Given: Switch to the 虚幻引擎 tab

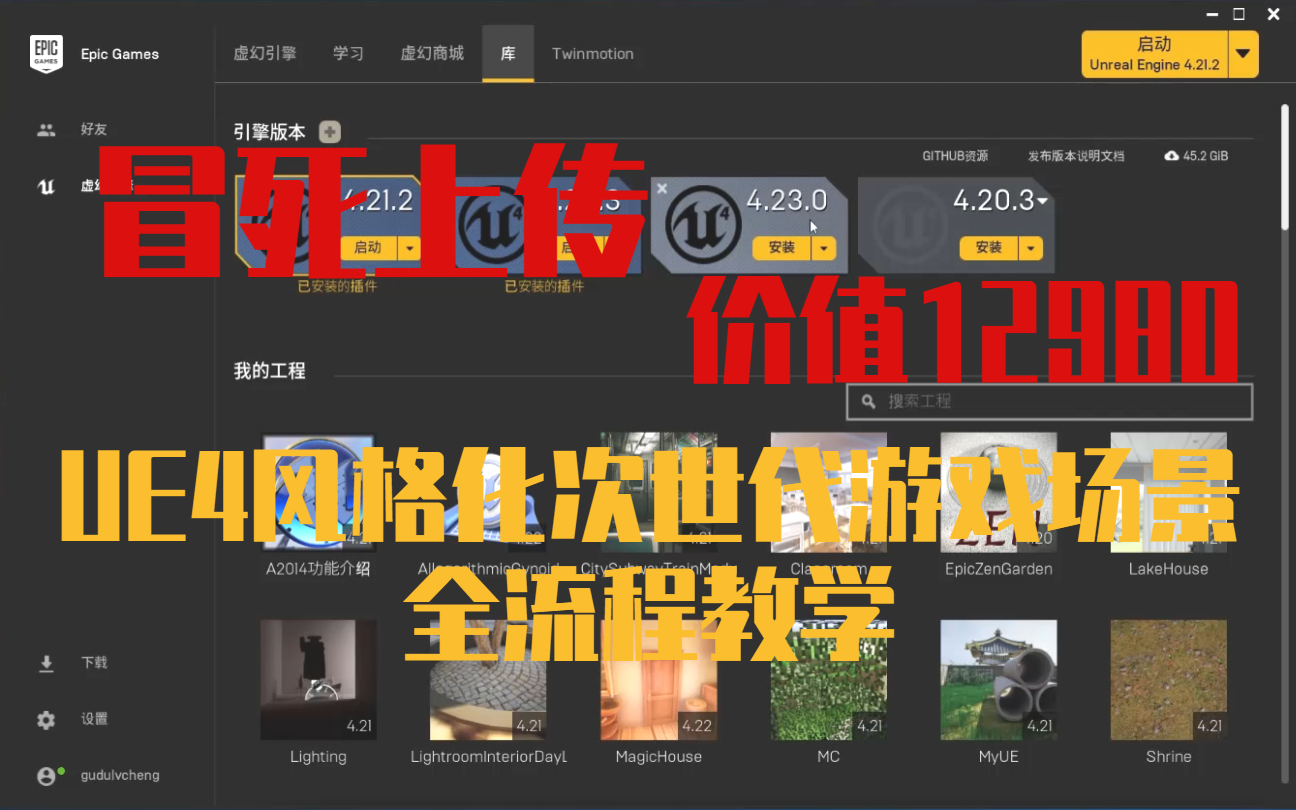Looking at the screenshot, I should tap(265, 53).
